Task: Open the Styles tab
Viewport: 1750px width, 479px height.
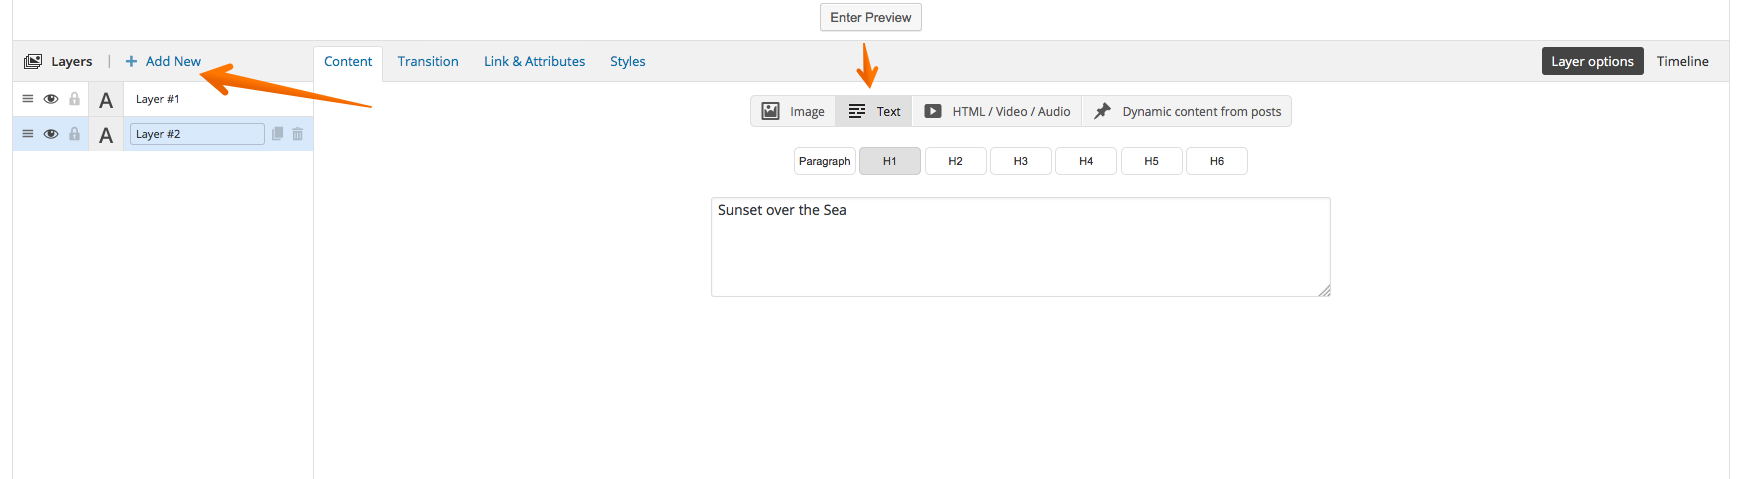Action: [x=628, y=61]
